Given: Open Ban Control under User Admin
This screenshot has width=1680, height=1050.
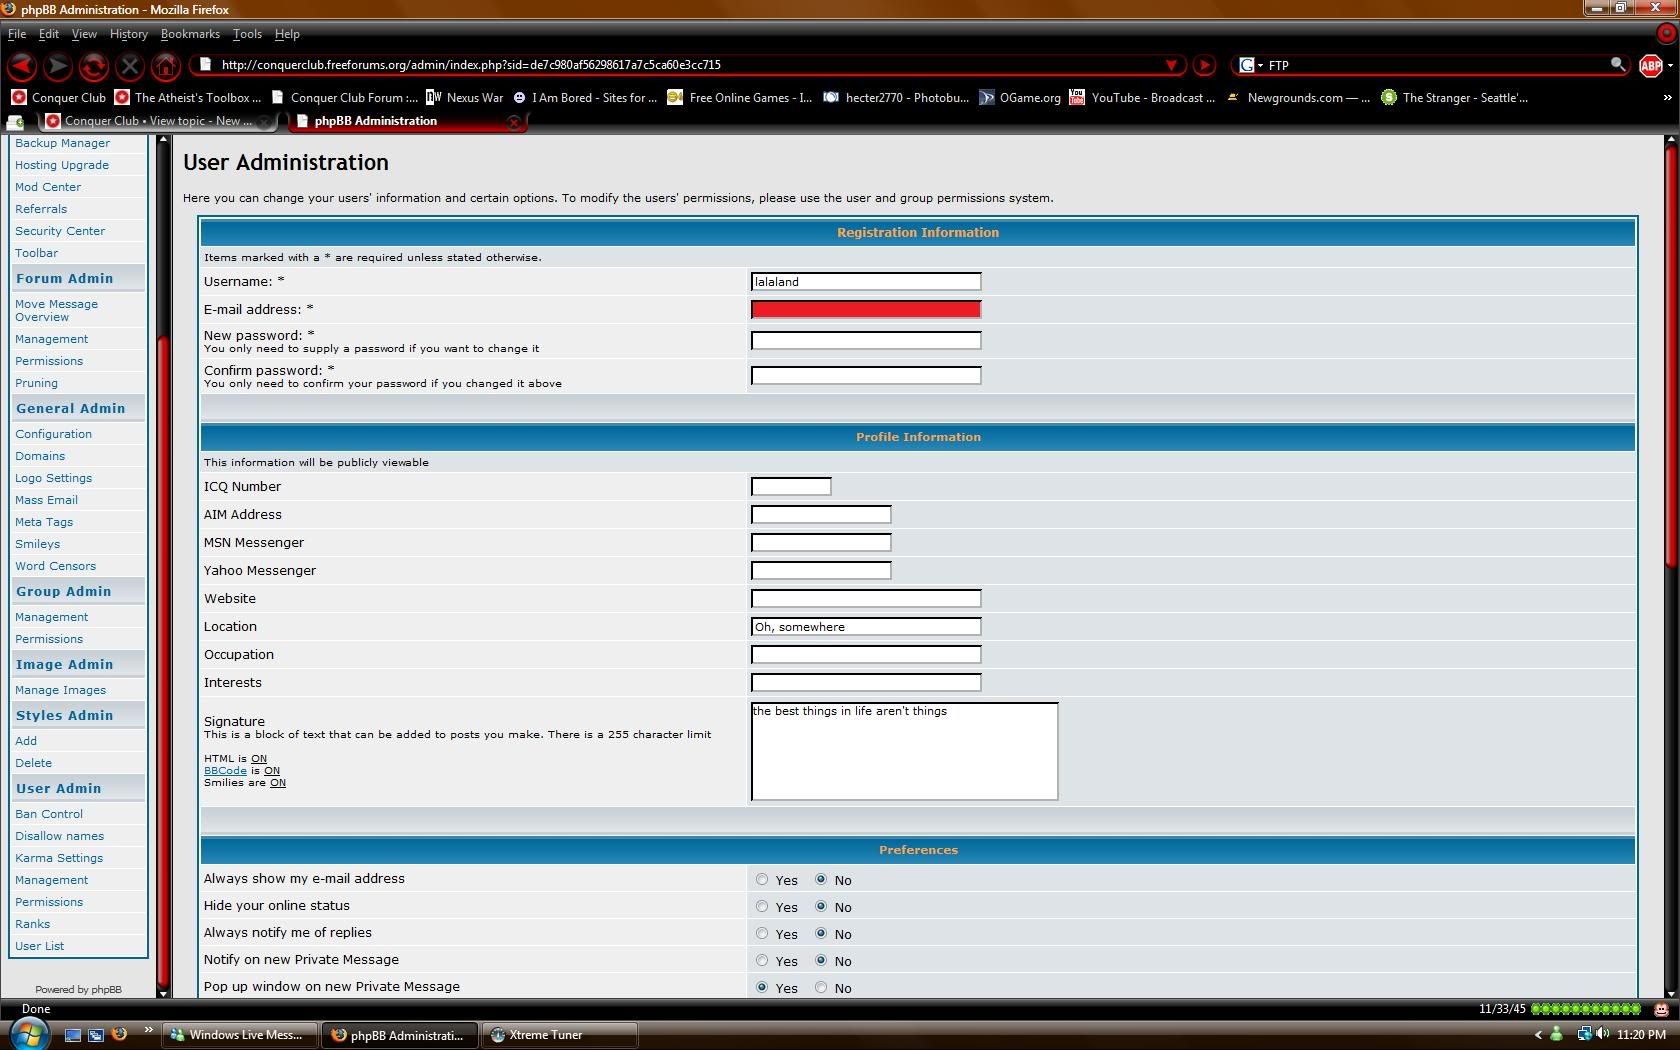Looking at the screenshot, I should (x=49, y=814).
